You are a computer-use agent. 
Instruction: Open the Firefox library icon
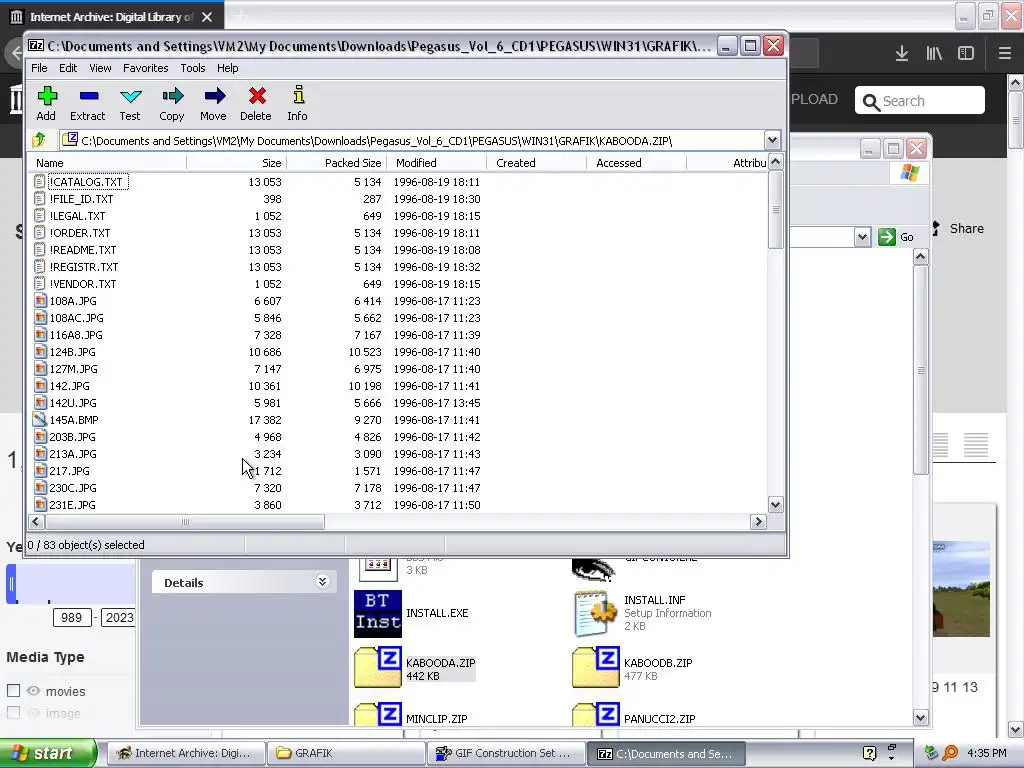click(x=934, y=54)
